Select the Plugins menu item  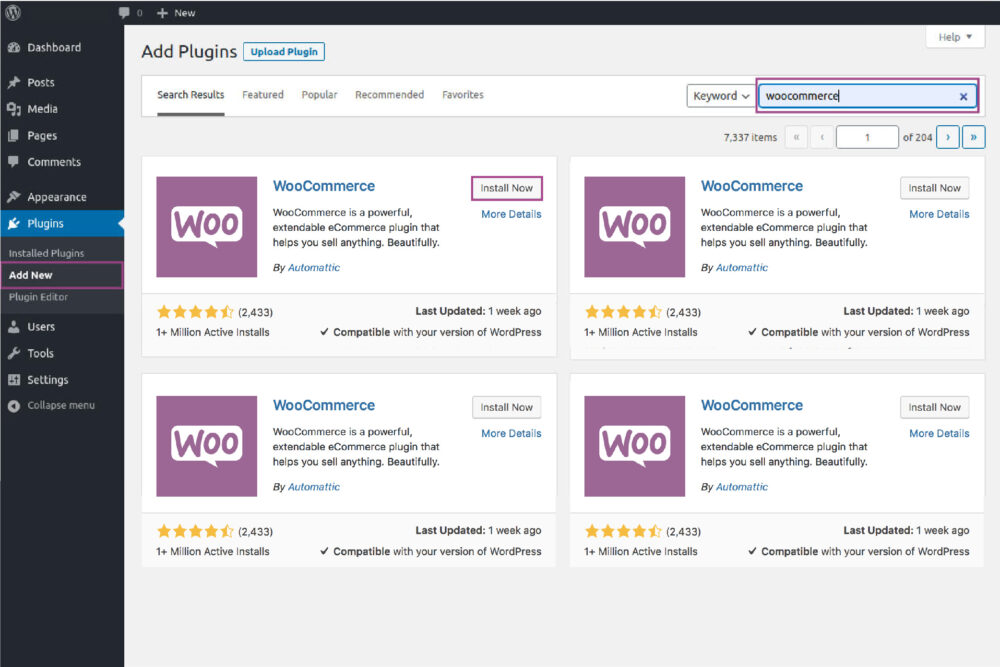[62, 224]
